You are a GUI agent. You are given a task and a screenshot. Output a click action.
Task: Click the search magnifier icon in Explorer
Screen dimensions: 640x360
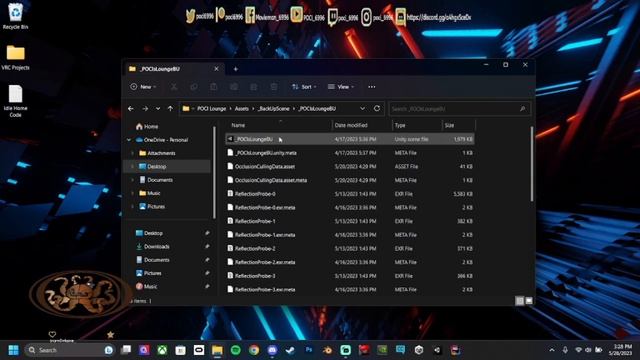(x=522, y=109)
